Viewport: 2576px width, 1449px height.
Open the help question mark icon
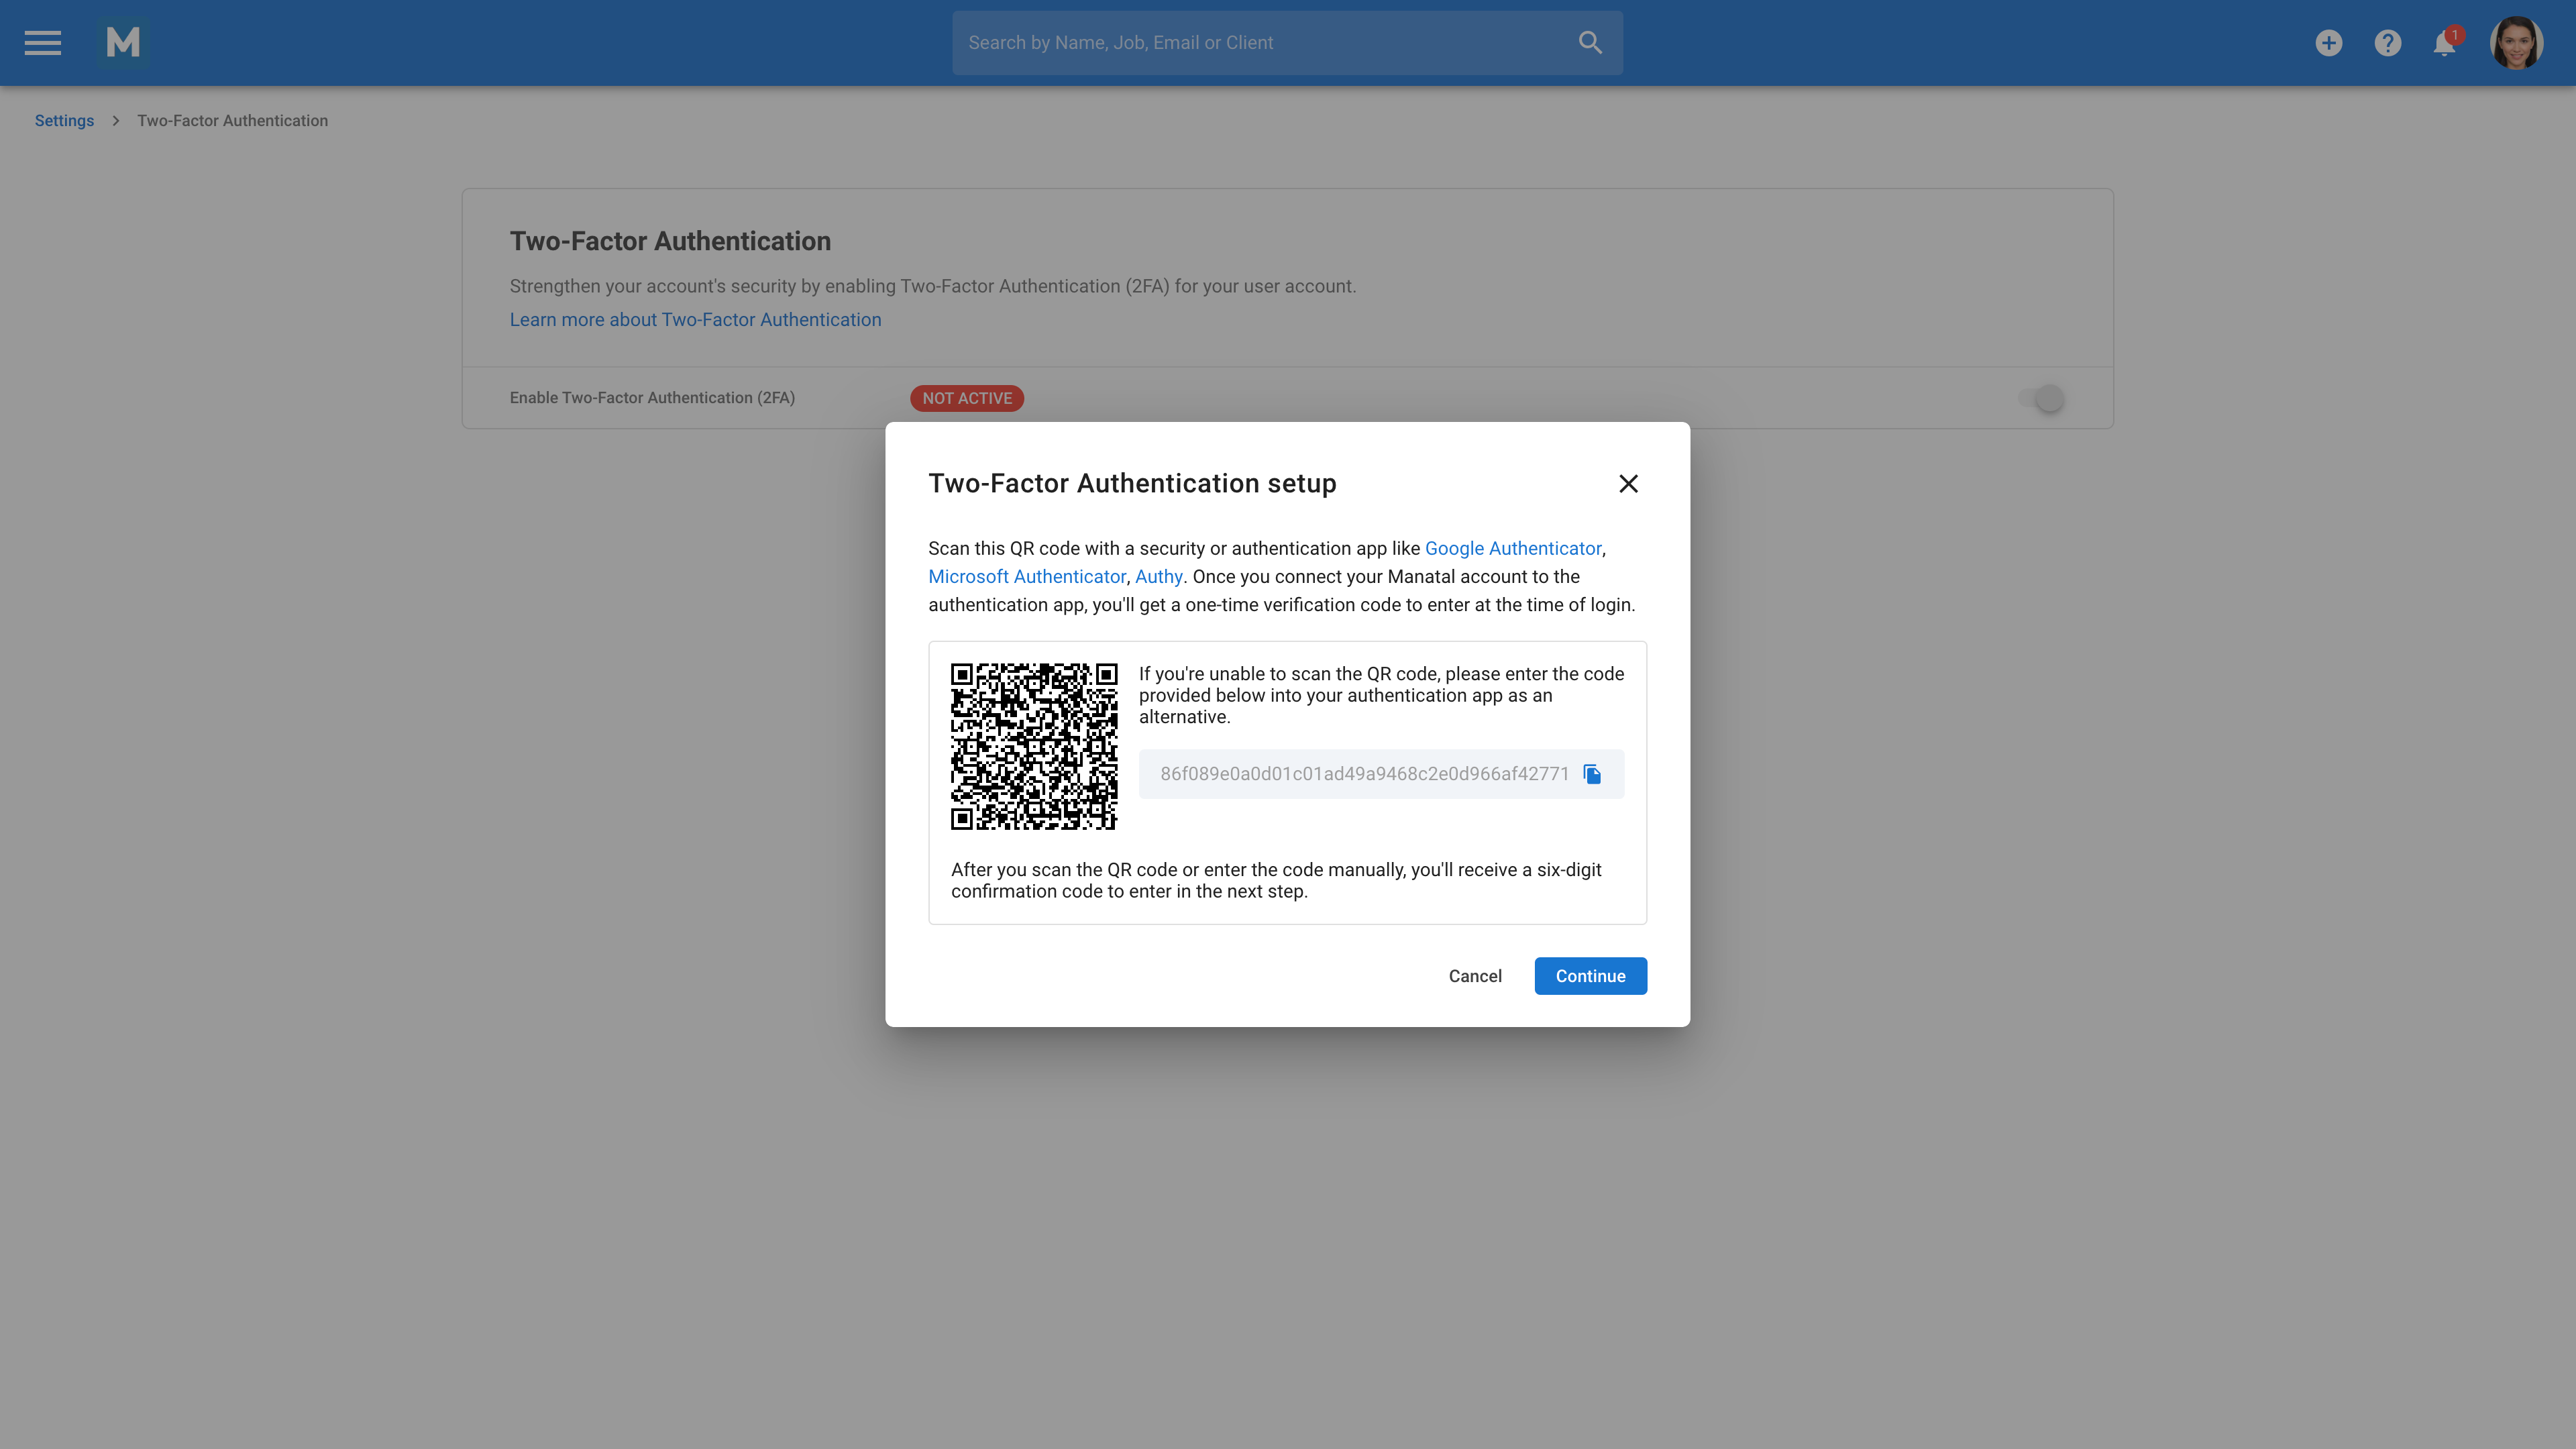[2387, 43]
